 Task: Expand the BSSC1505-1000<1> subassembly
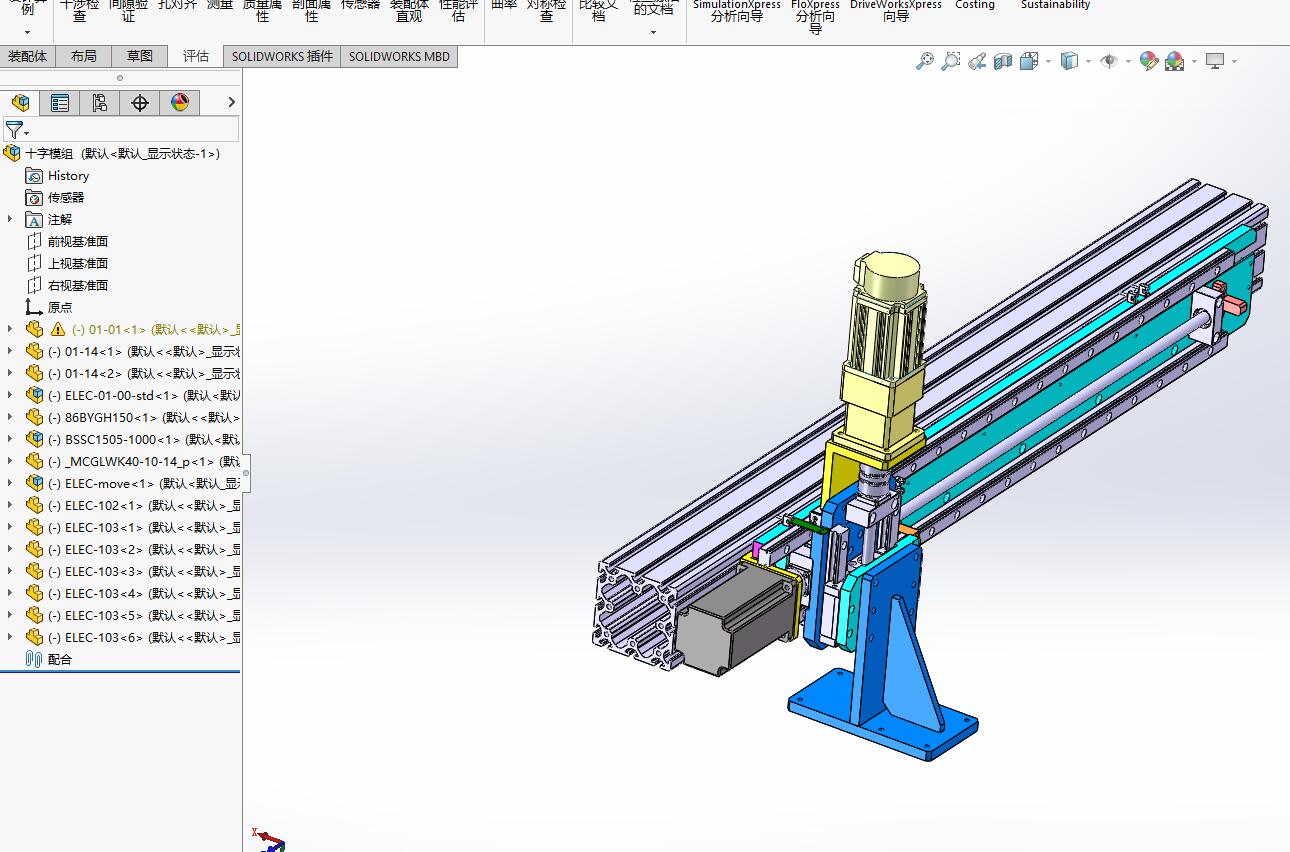(10, 439)
